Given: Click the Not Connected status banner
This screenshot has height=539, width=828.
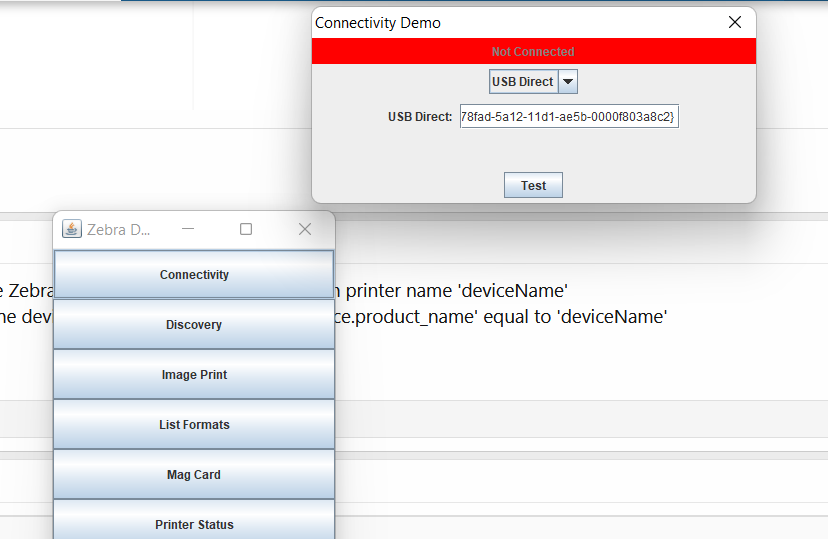Looking at the screenshot, I should (533, 51).
